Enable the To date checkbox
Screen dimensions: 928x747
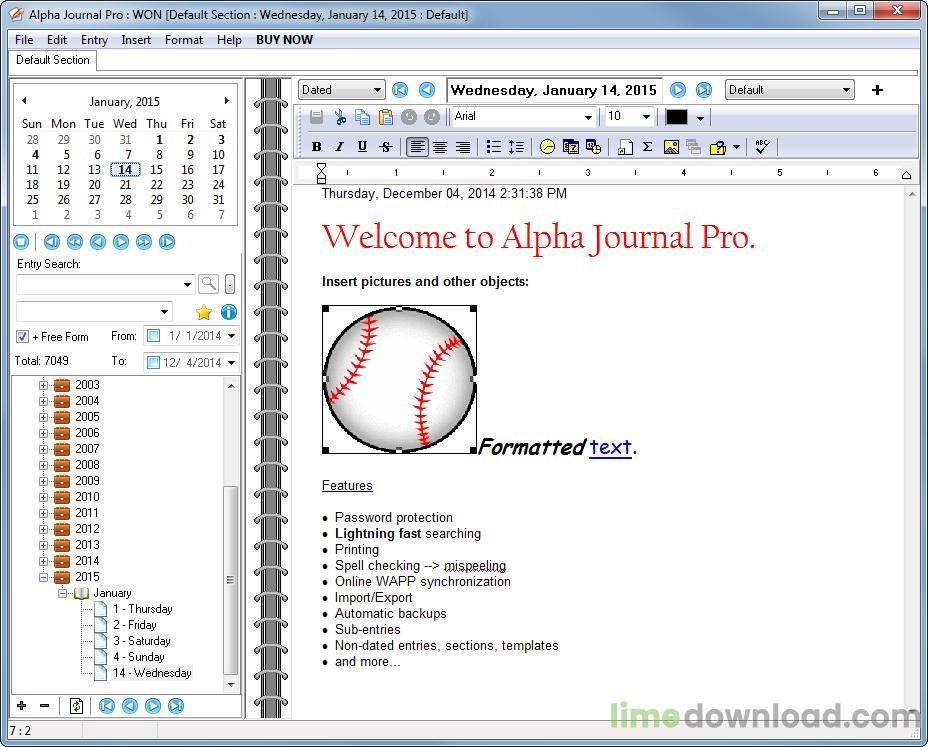[x=153, y=362]
